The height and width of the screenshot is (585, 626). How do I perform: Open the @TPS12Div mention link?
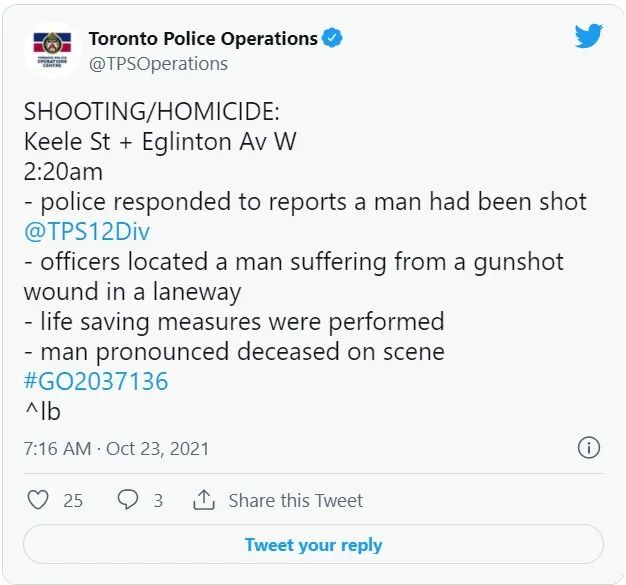[87, 232]
